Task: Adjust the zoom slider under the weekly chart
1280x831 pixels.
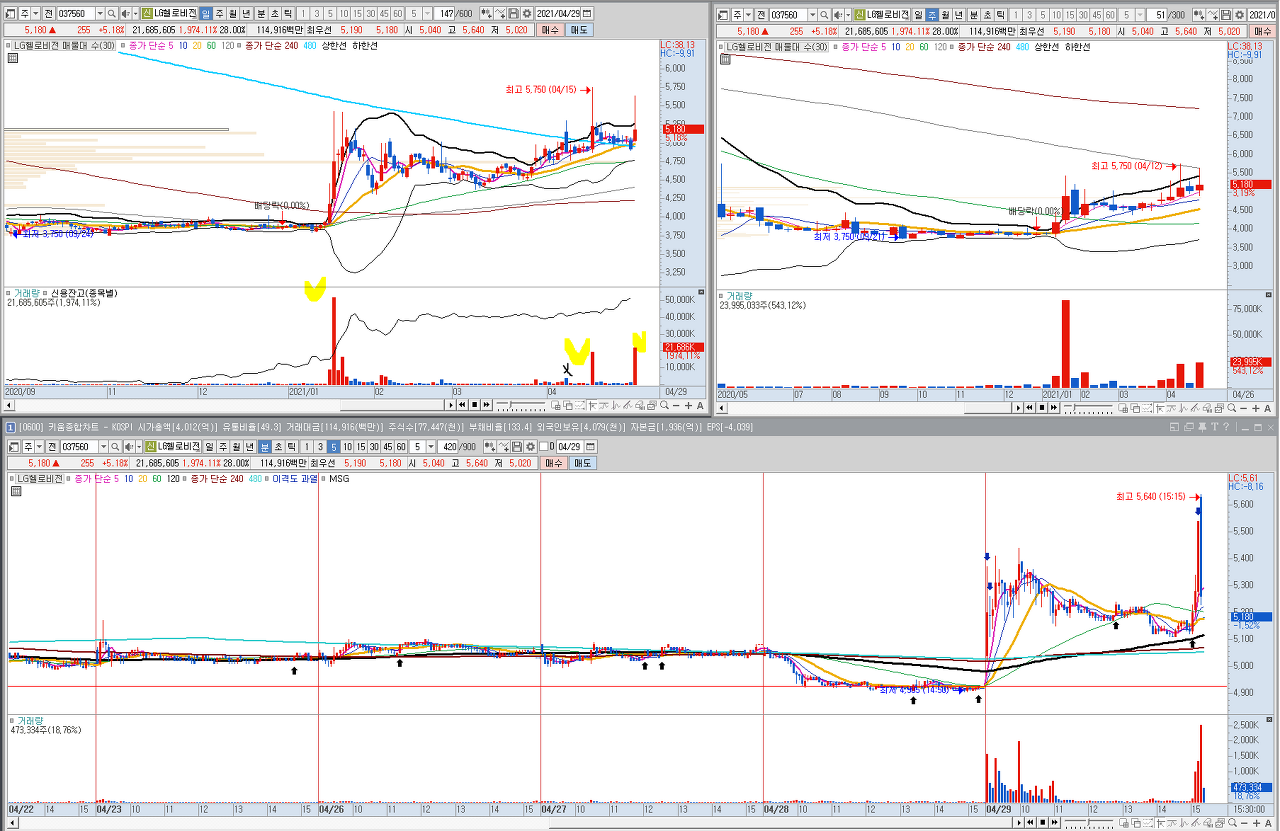Action: (x=1087, y=407)
